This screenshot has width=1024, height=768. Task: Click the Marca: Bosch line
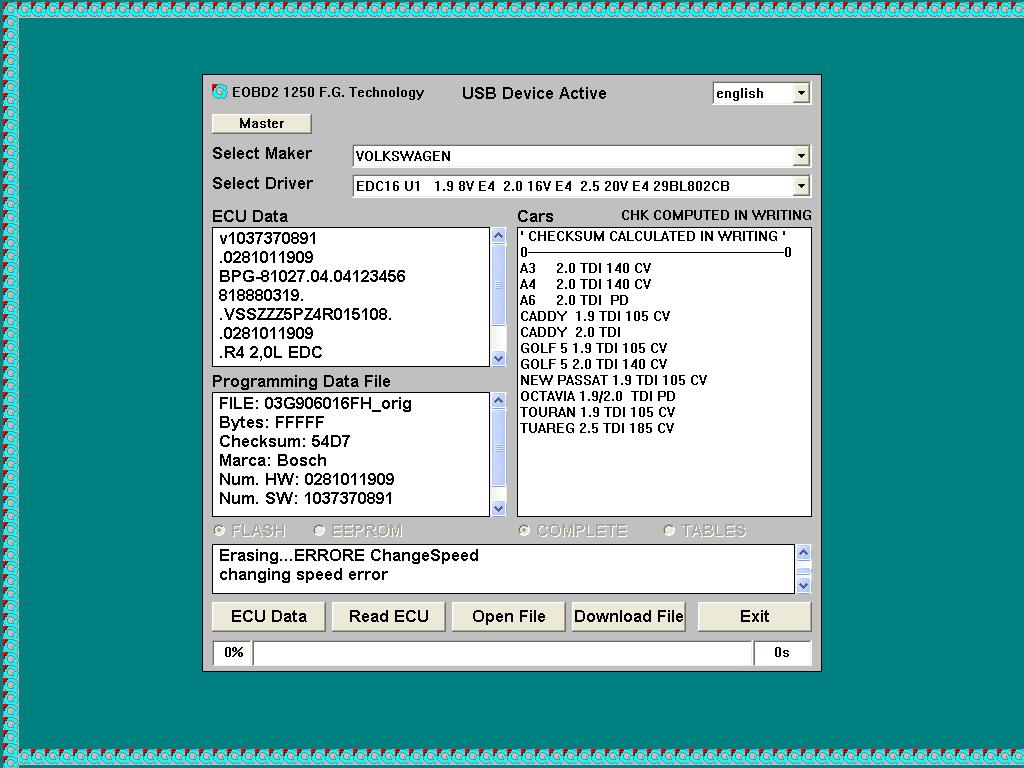272,460
